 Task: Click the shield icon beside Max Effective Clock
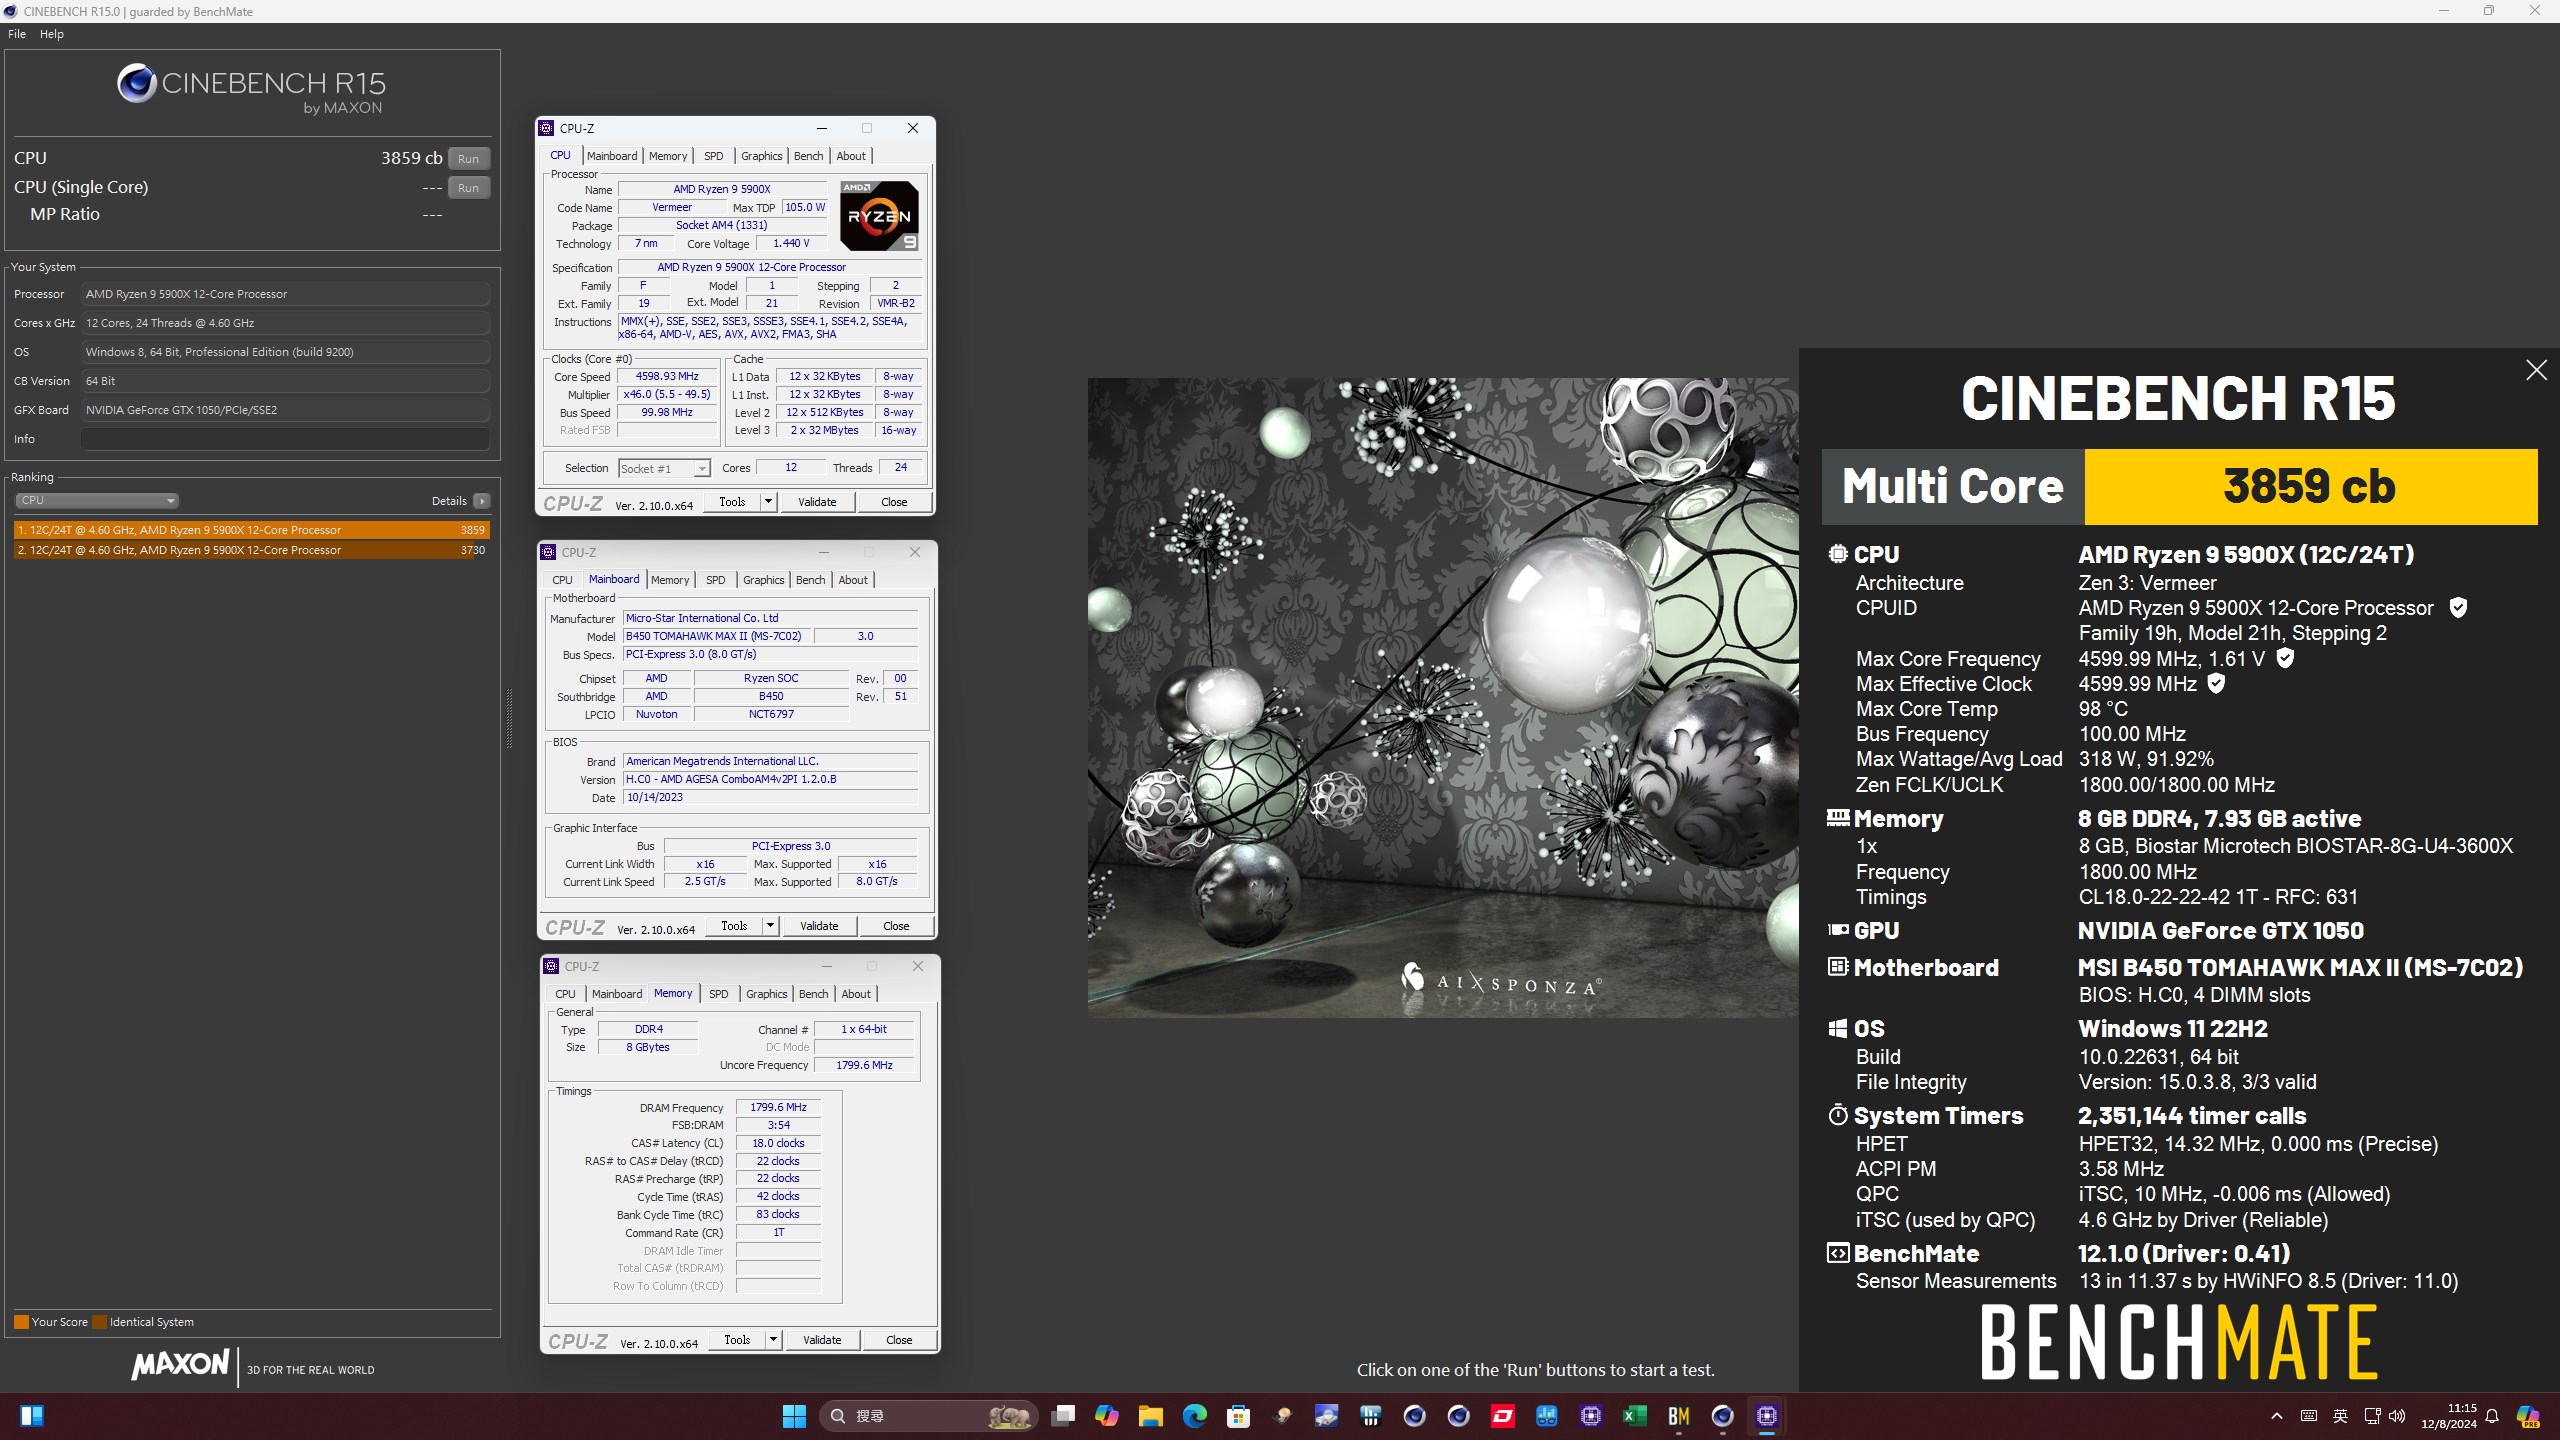(2216, 684)
